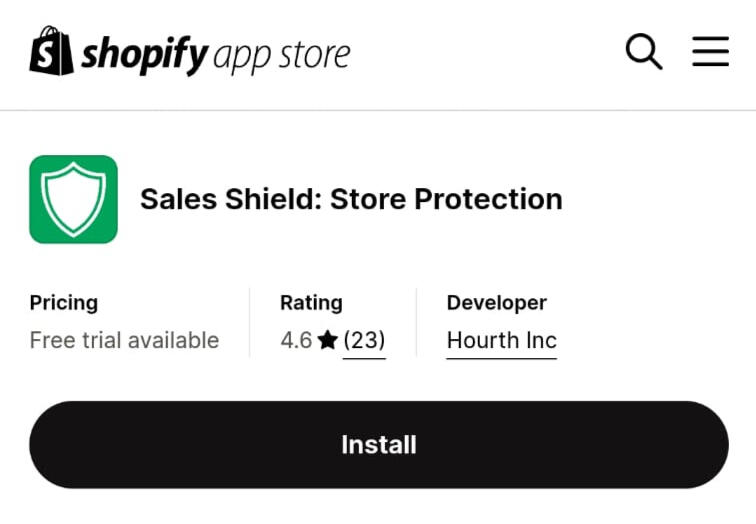Click the "app store" header text
756x524 pixels.
coord(283,56)
